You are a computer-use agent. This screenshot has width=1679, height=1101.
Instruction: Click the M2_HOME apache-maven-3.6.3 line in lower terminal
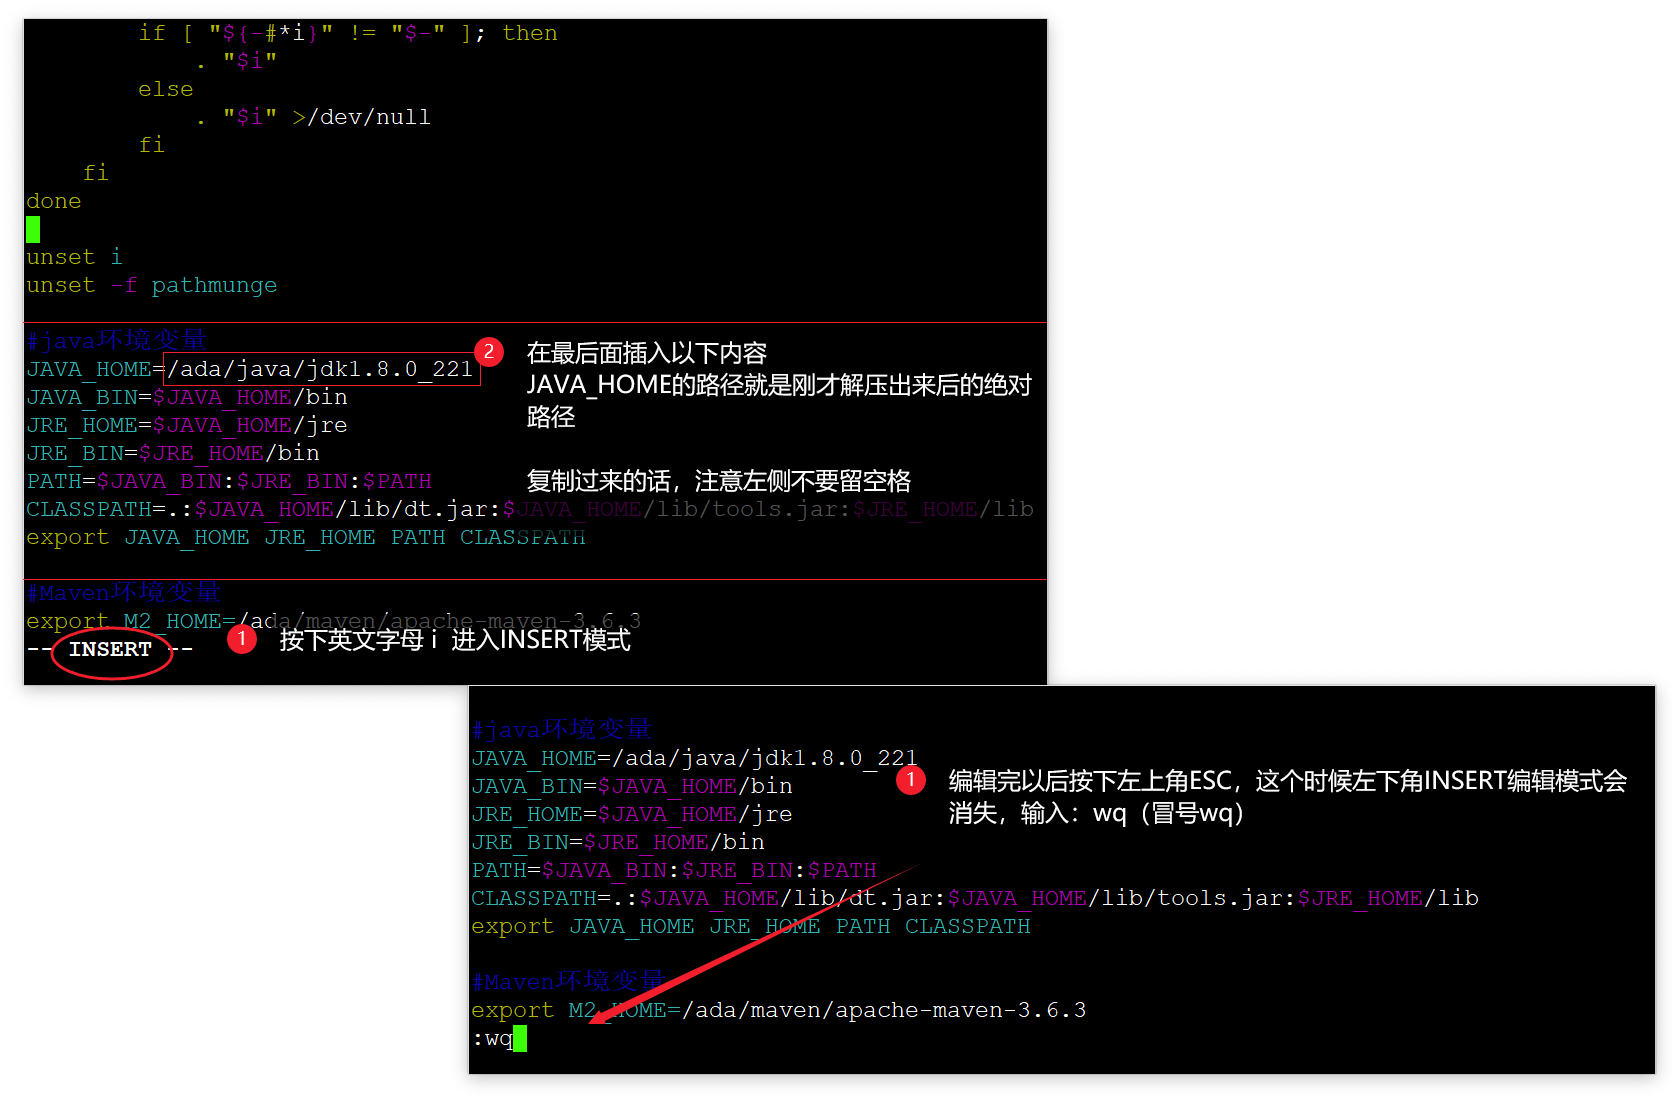[778, 1010]
